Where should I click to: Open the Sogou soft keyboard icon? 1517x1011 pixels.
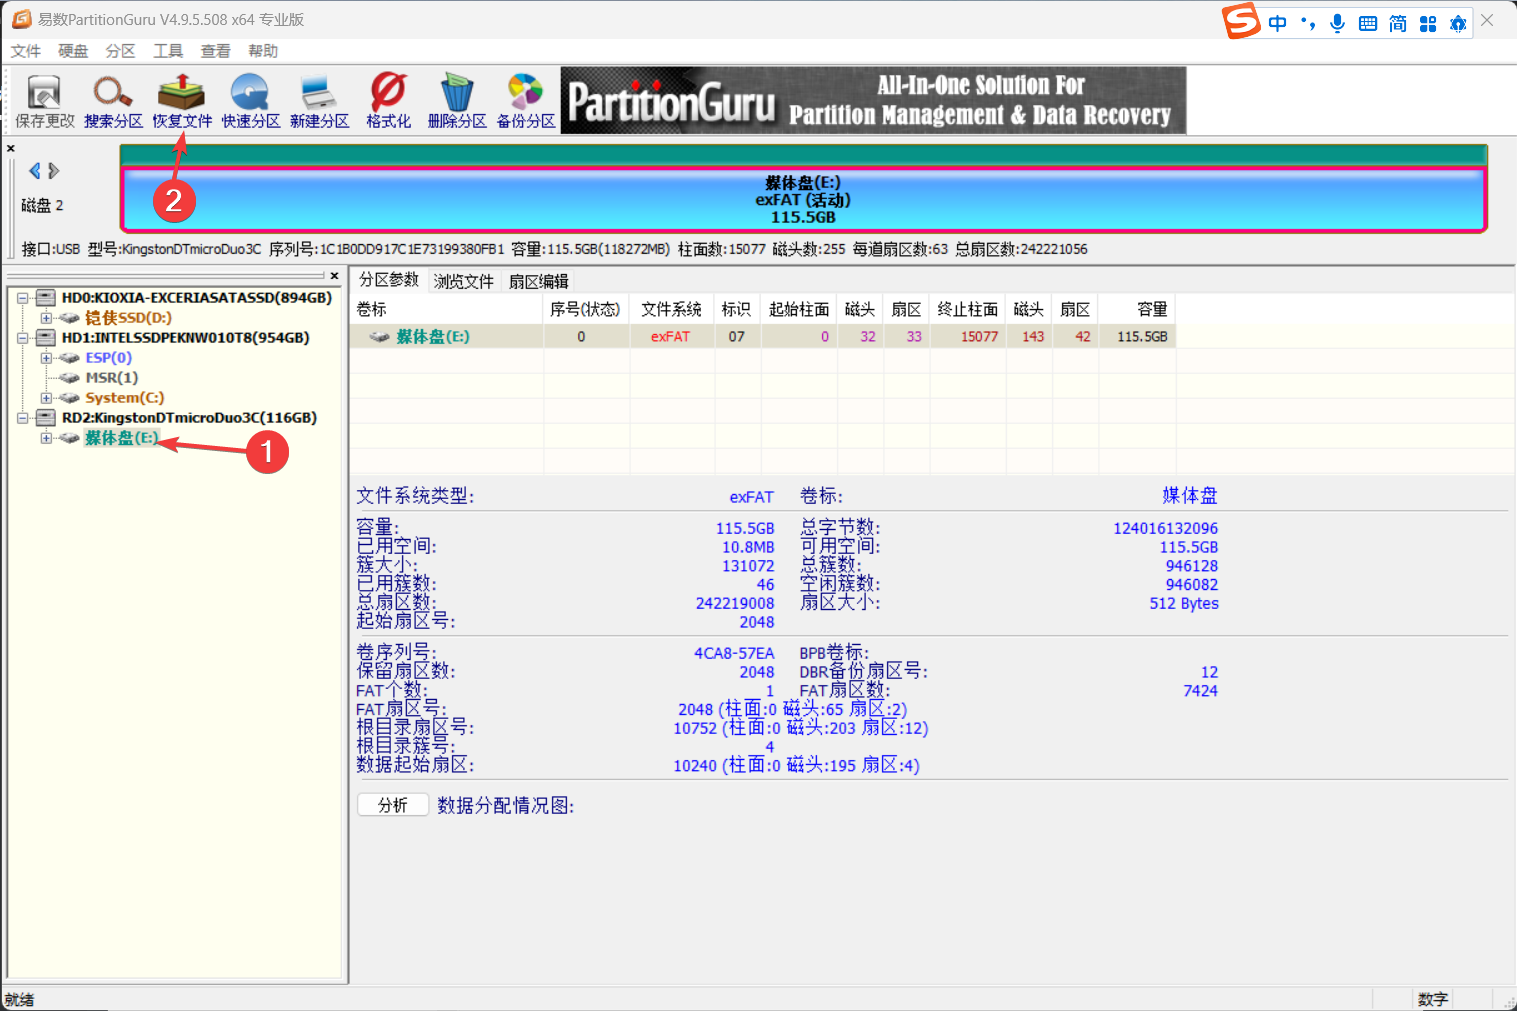1368,23
